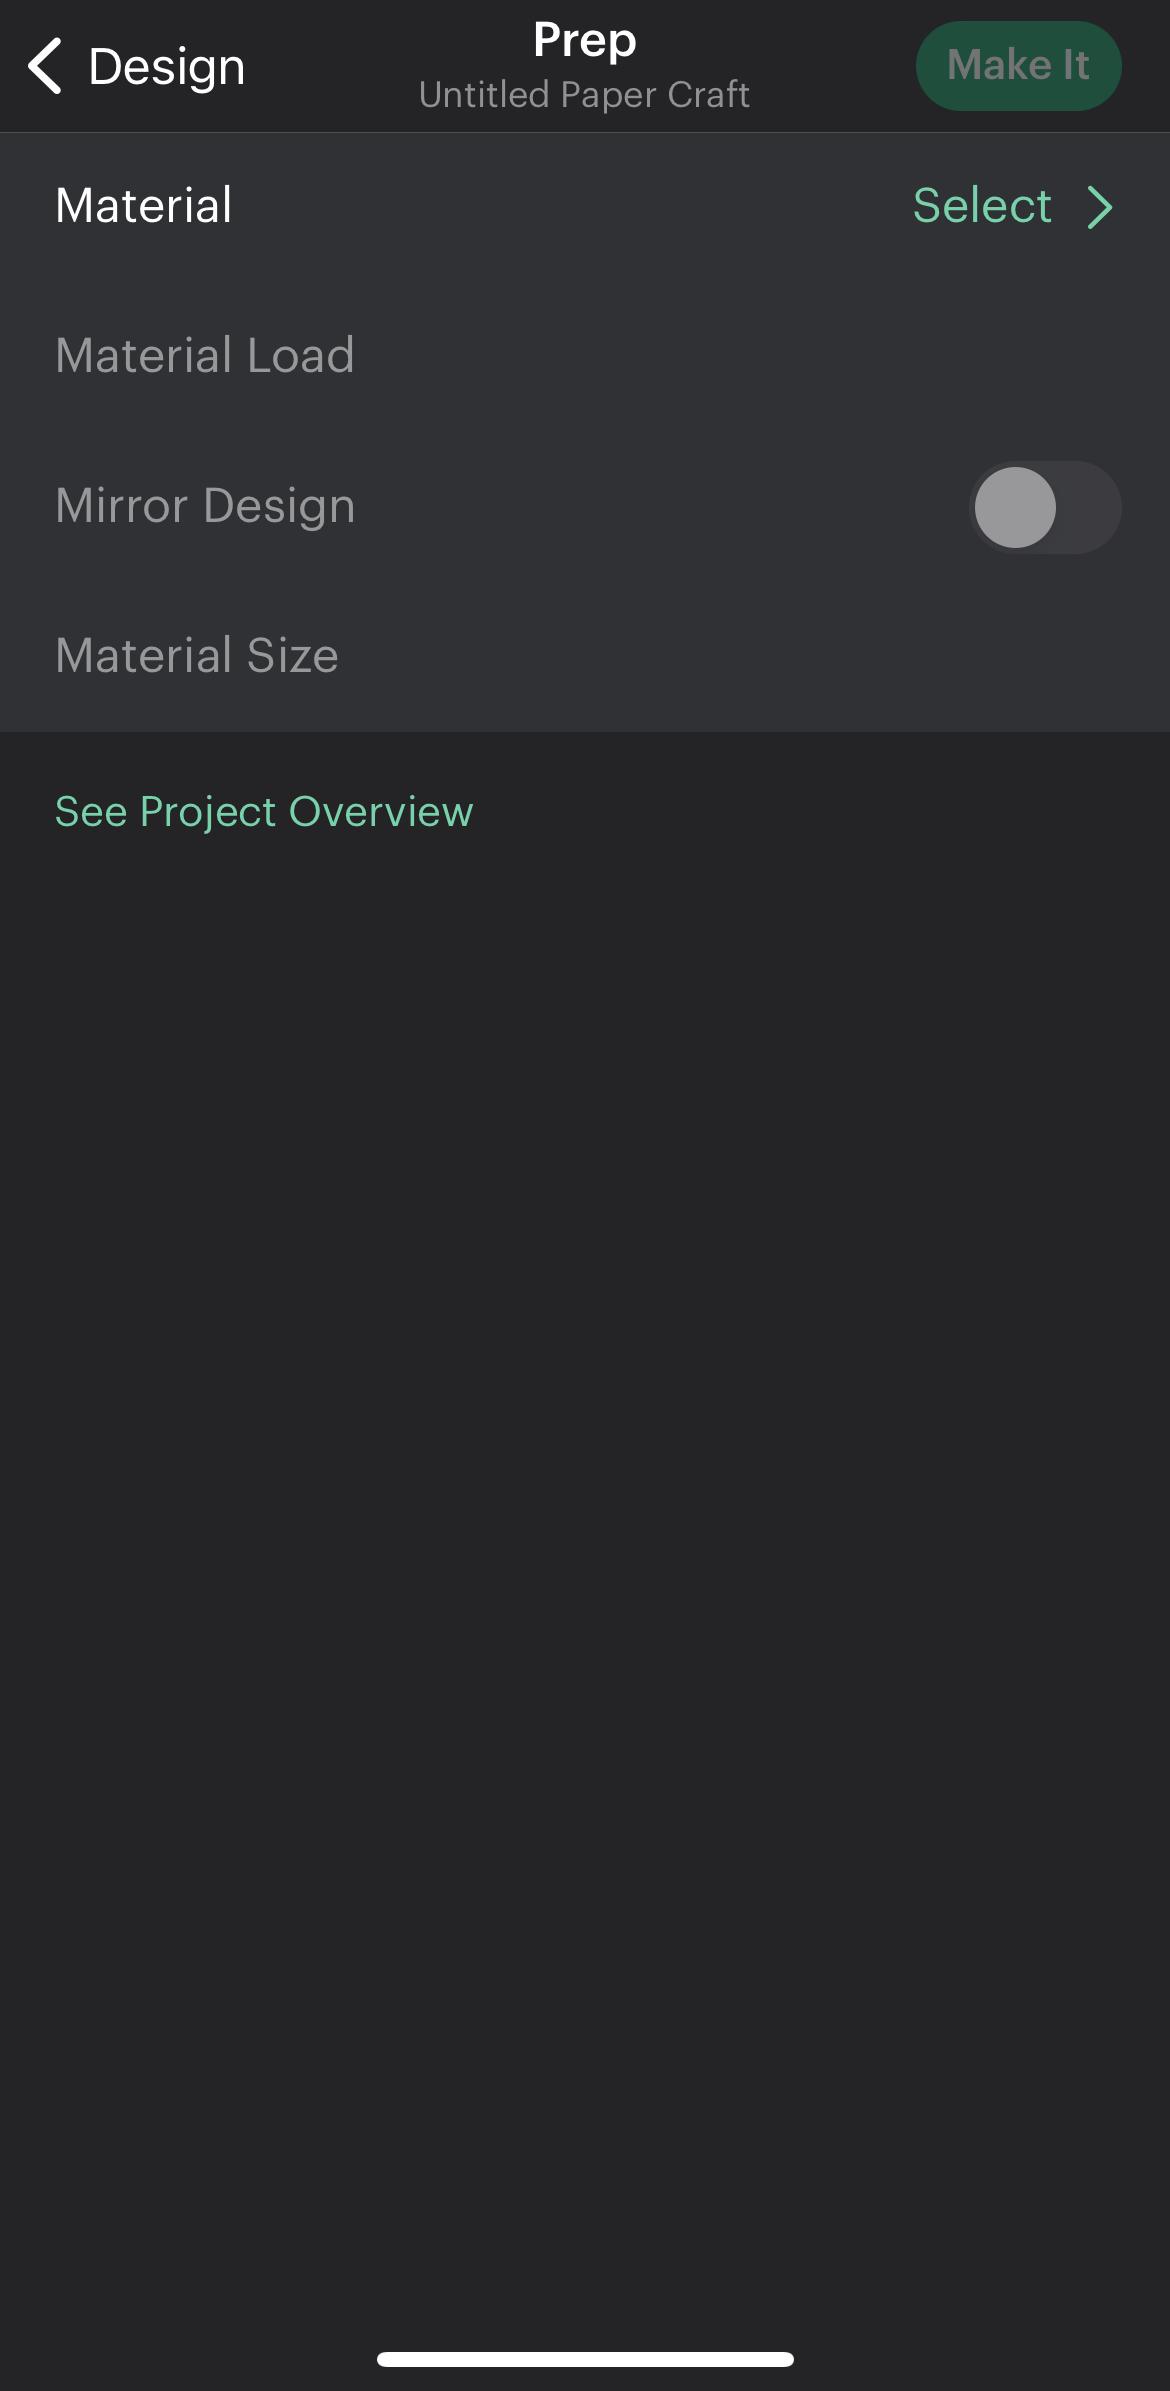Tap the Mirror Design label text
The image size is (1170, 2391).
click(205, 506)
